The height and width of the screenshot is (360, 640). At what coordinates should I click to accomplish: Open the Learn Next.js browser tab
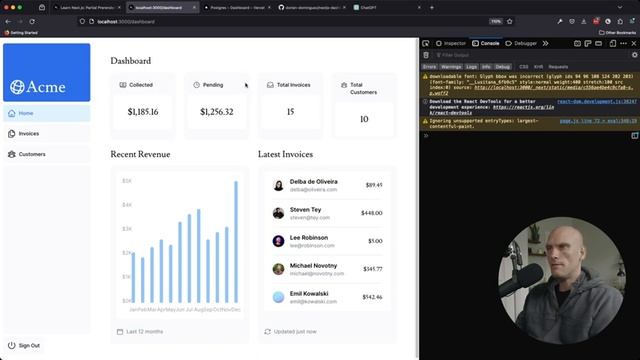click(x=87, y=7)
